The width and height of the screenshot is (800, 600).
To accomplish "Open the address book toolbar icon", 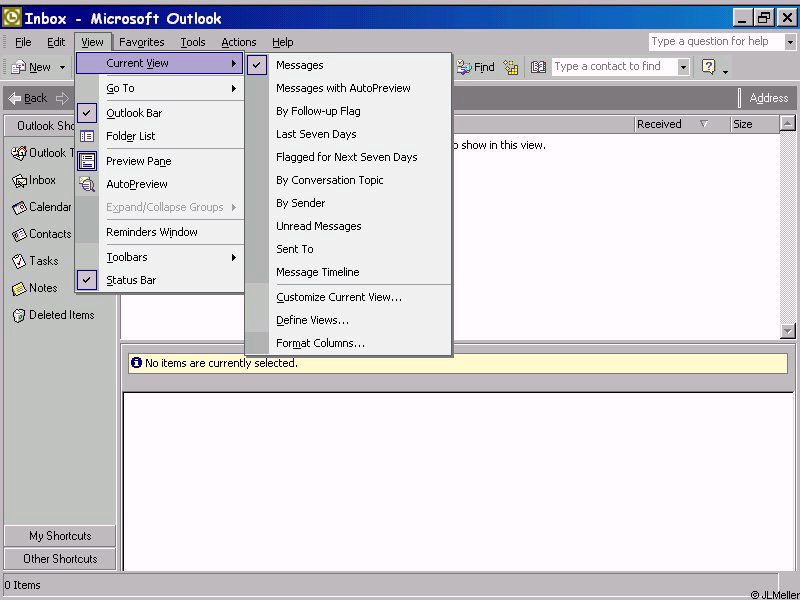I will [x=538, y=67].
